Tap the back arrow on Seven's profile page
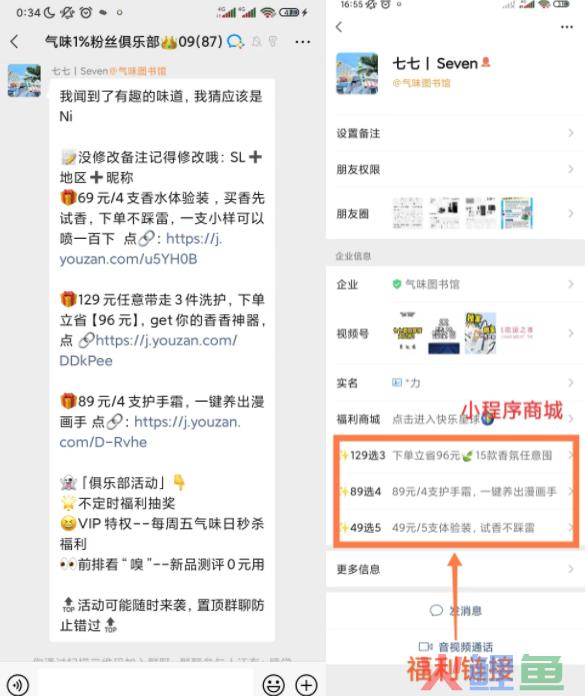 click(339, 27)
